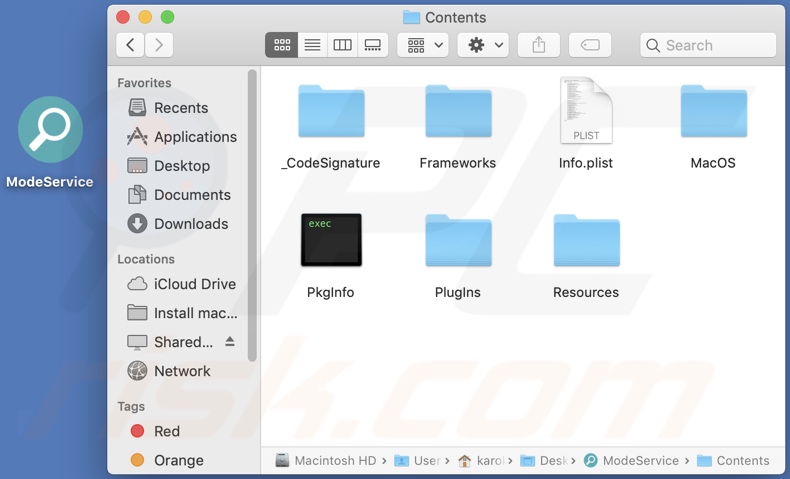Select the PkgInfo exec file
The height and width of the screenshot is (479, 790).
[331, 240]
